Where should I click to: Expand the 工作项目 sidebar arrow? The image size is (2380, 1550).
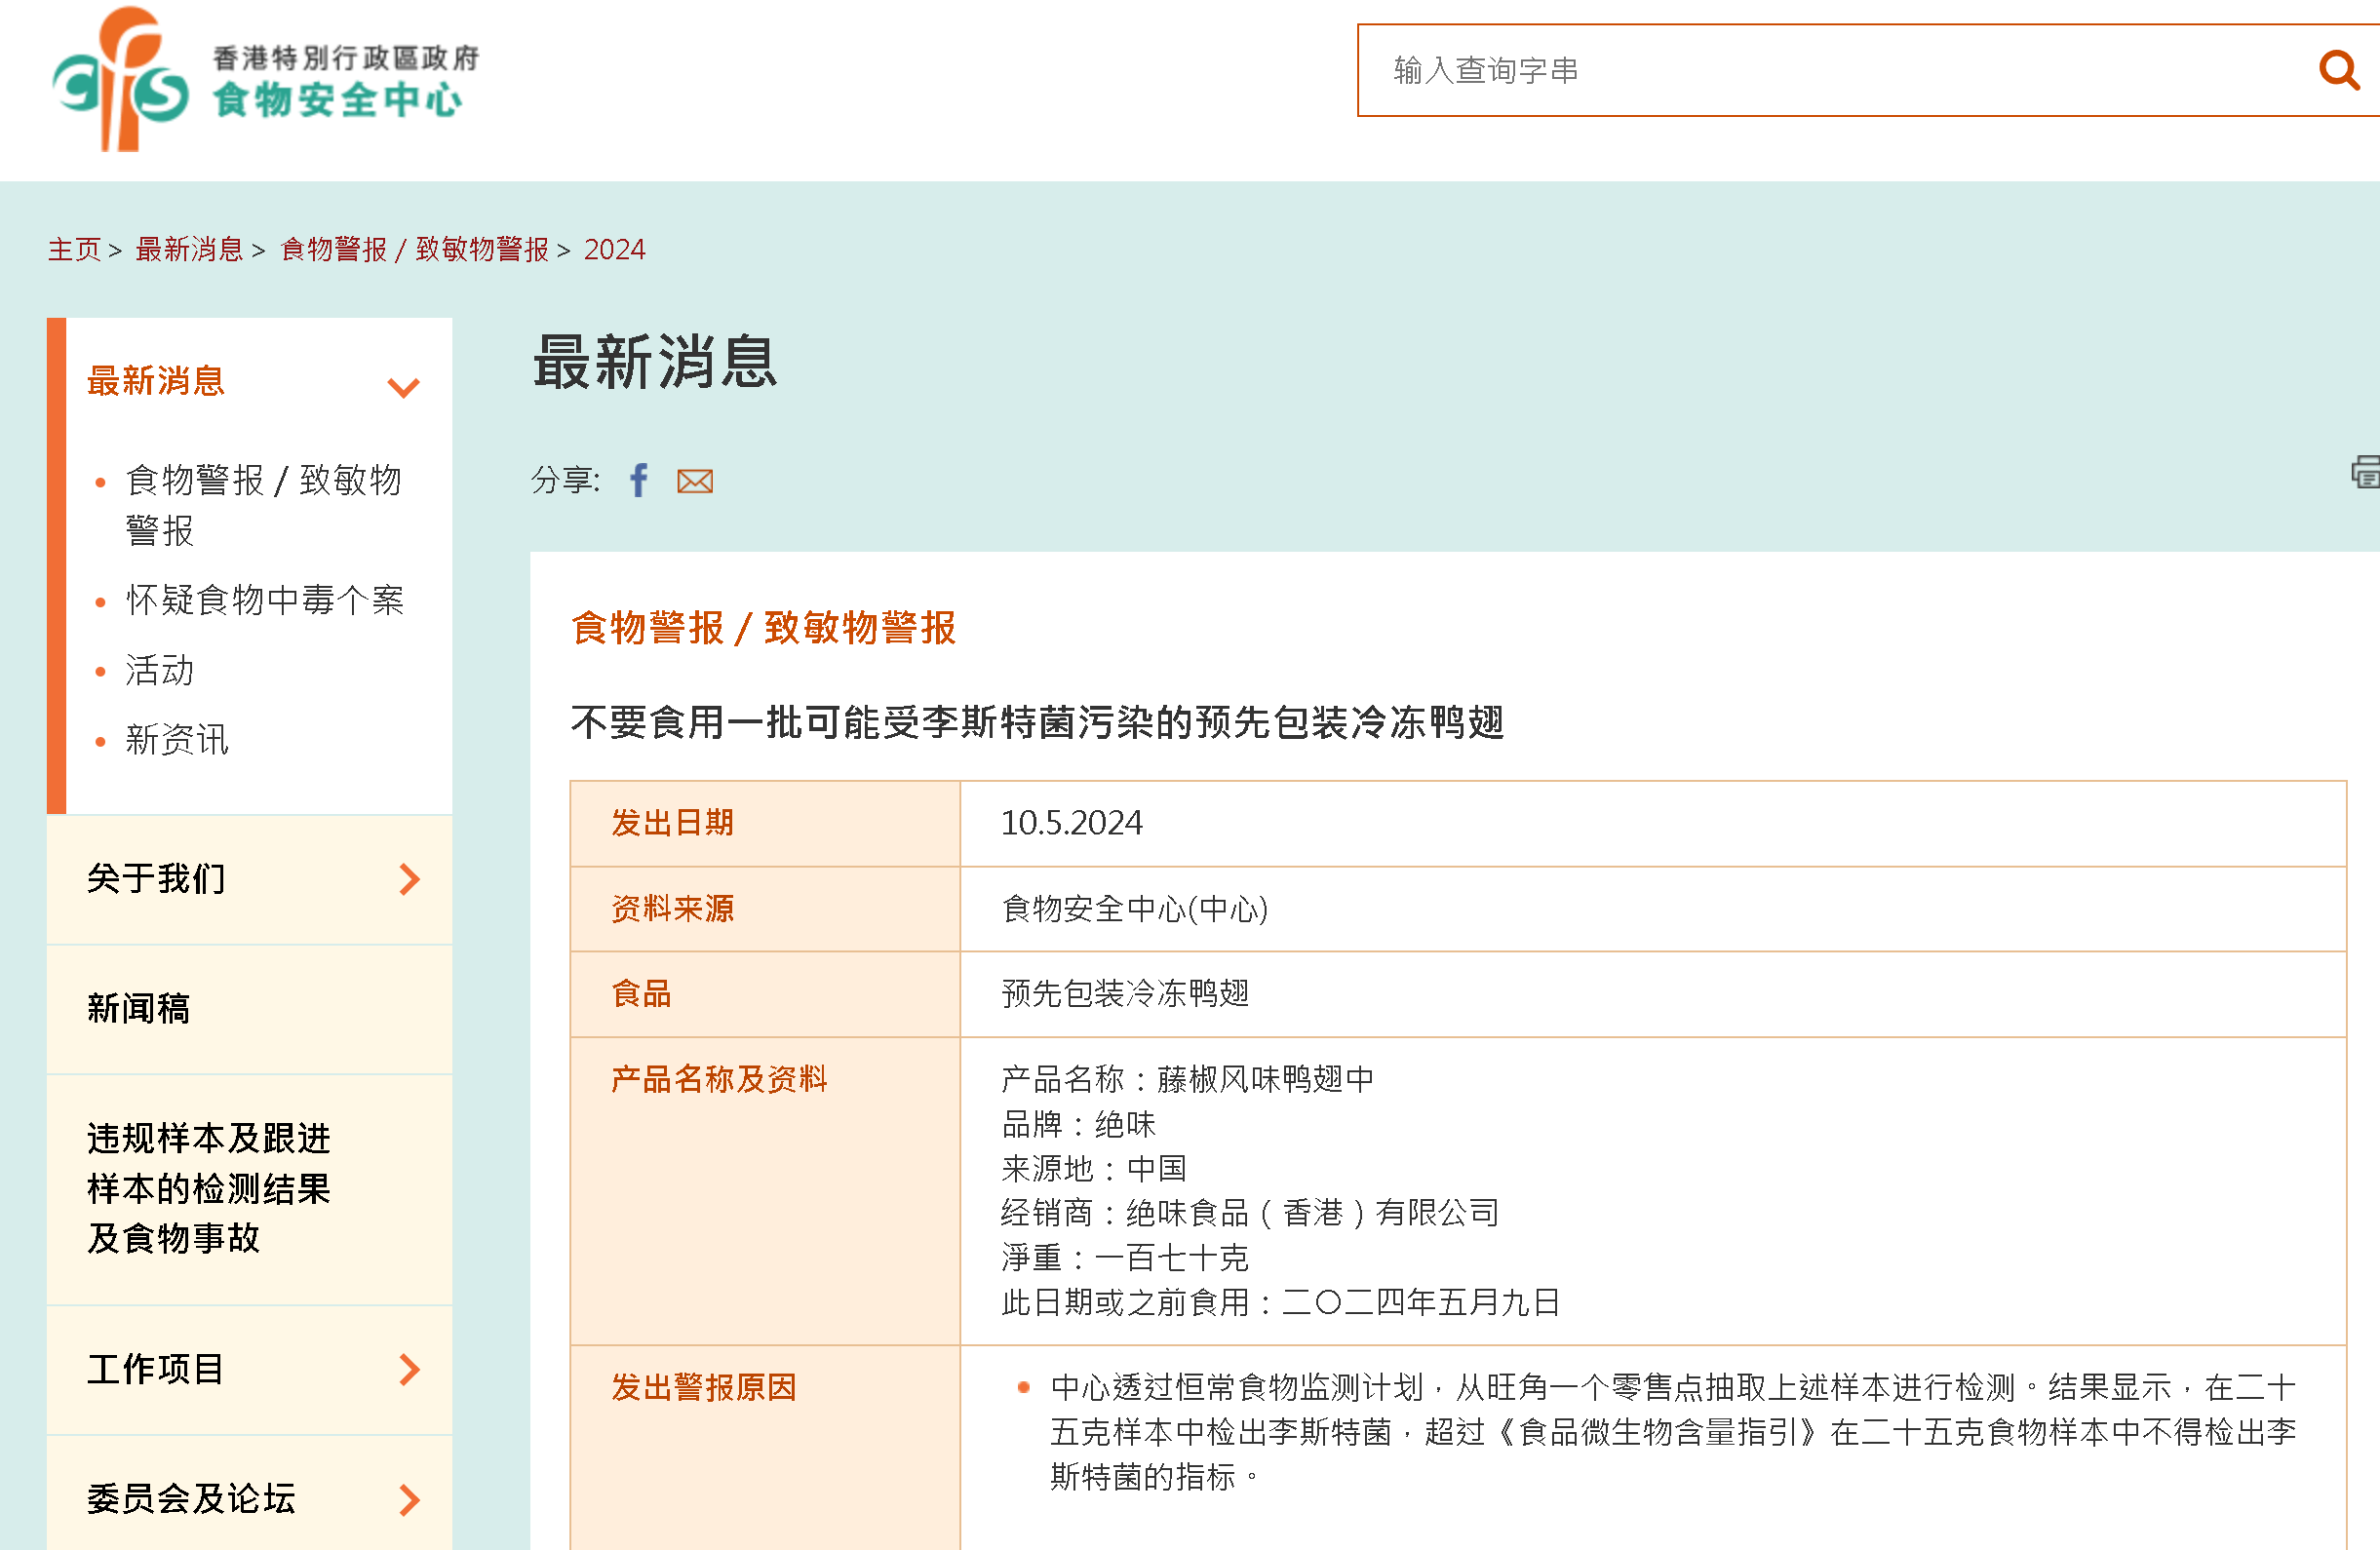409,1369
